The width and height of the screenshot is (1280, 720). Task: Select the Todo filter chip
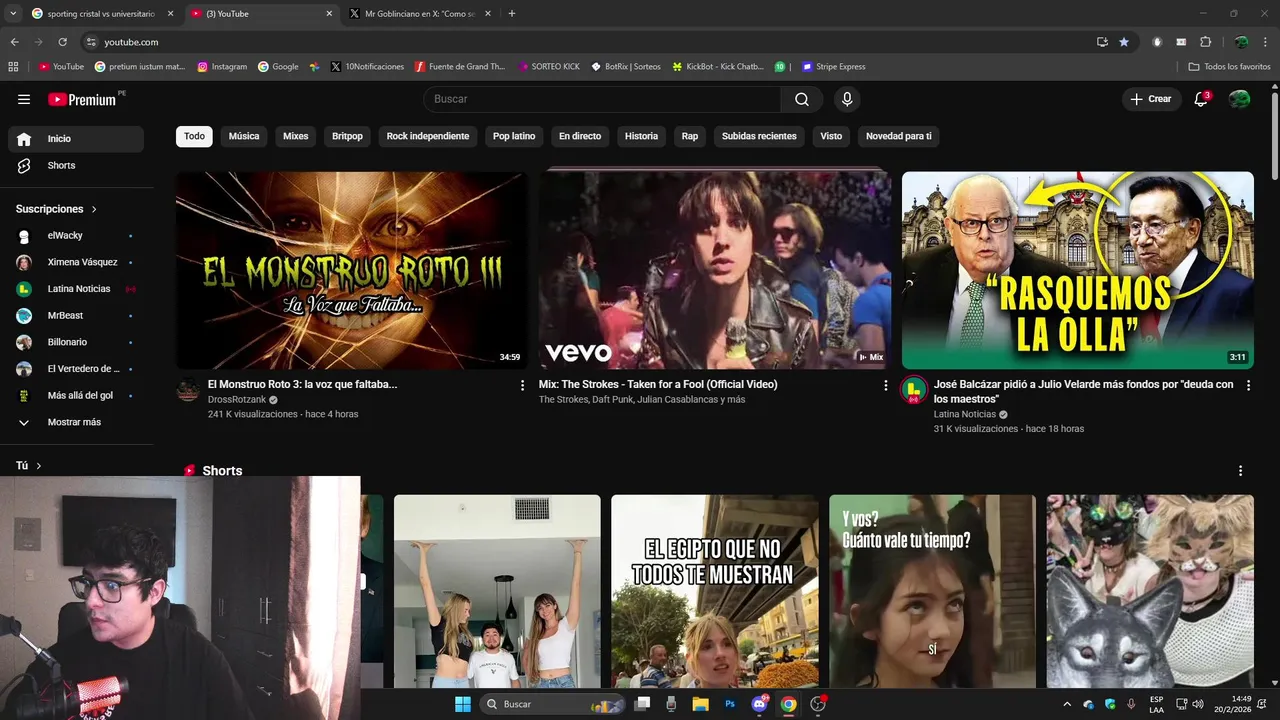194,136
